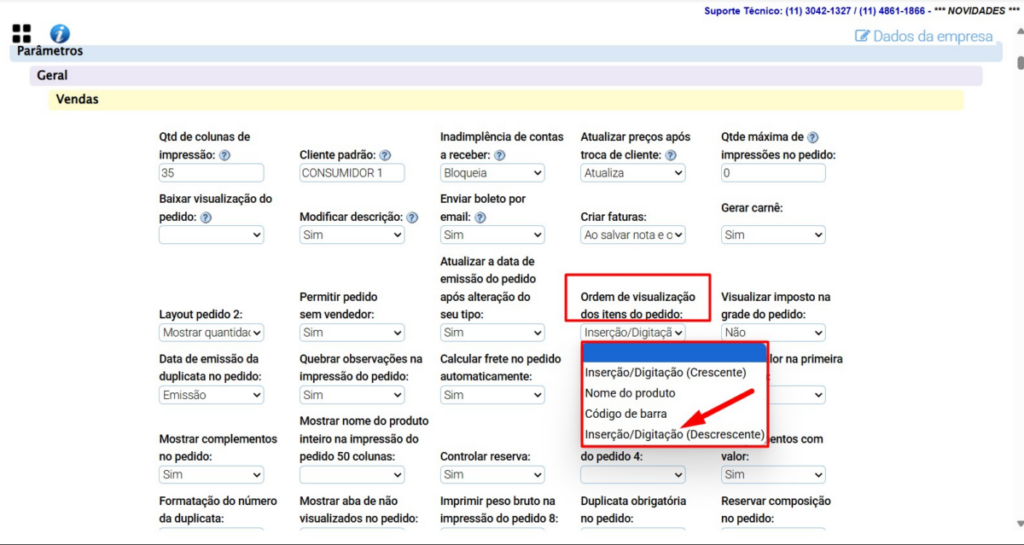Viewport: 1024px width, 545px height.
Task: Collapse the Vendas section header
Action: (506, 100)
